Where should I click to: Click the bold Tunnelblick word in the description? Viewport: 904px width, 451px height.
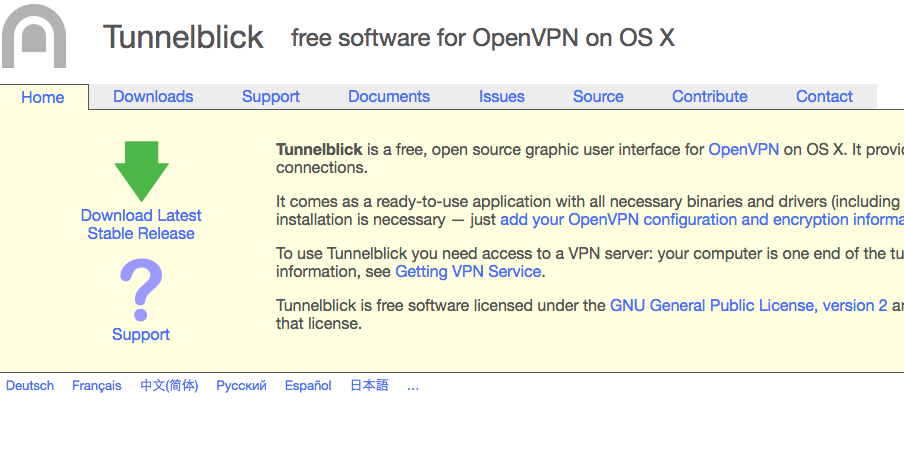319,150
